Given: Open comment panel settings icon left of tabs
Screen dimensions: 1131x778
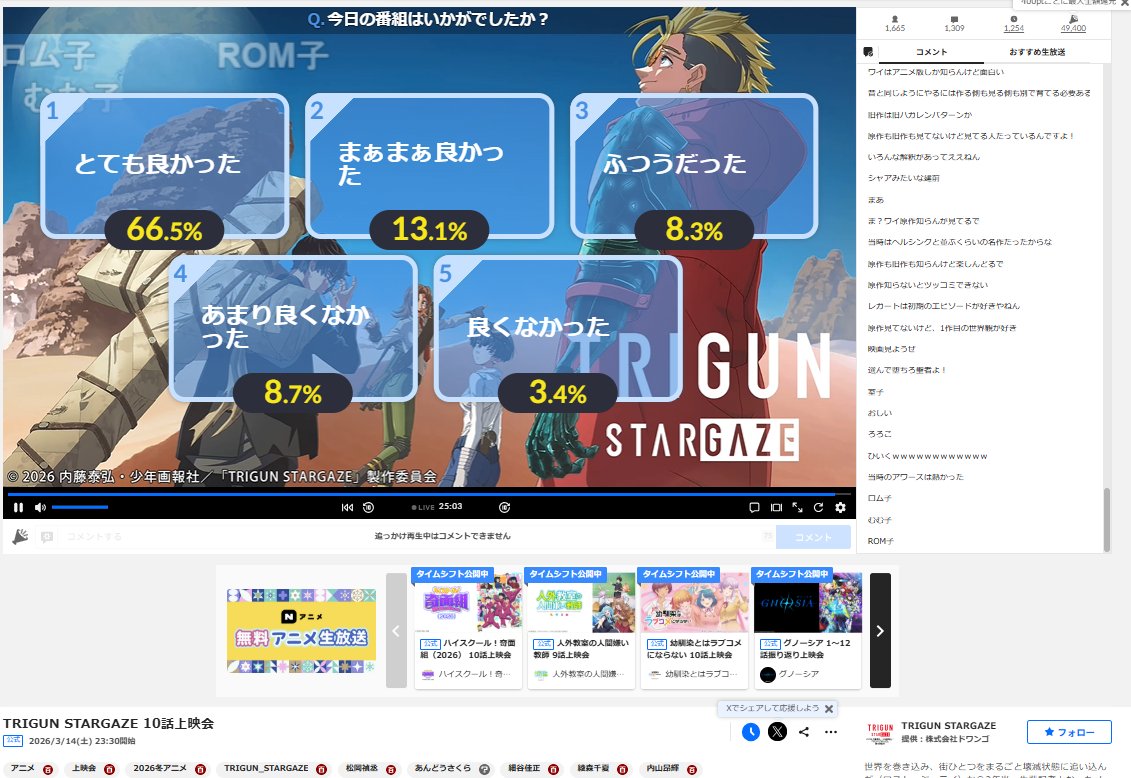Looking at the screenshot, I should click(x=868, y=52).
